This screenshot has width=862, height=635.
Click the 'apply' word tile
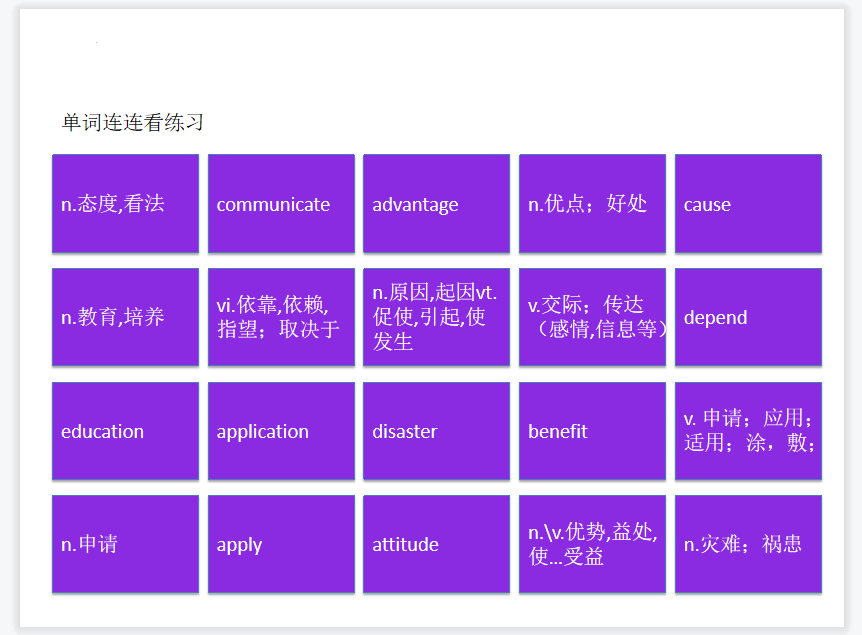click(281, 544)
